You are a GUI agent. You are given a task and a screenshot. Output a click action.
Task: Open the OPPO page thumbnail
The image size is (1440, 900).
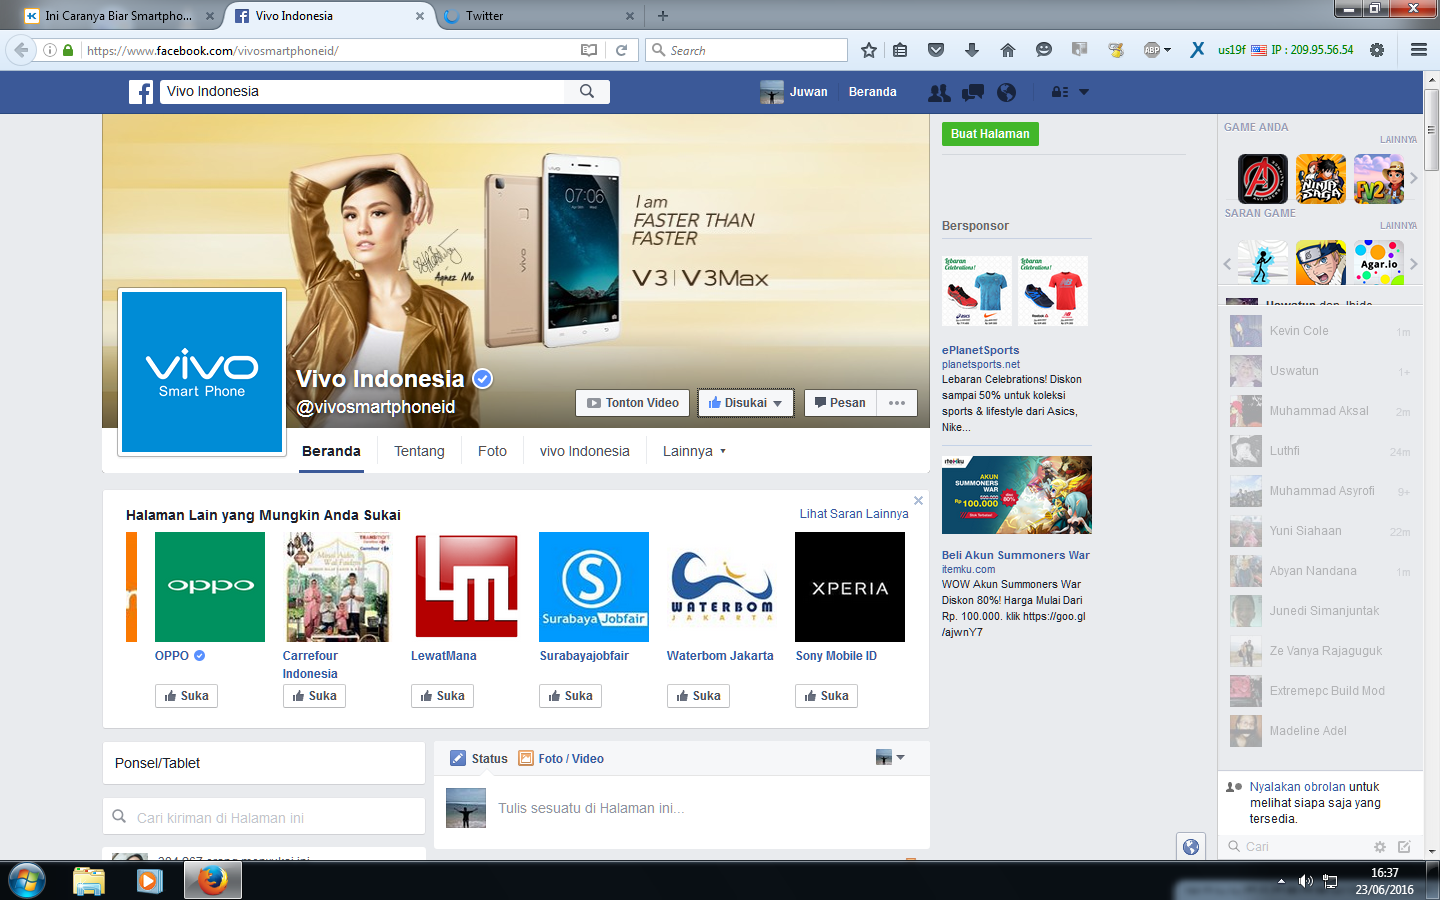point(210,587)
